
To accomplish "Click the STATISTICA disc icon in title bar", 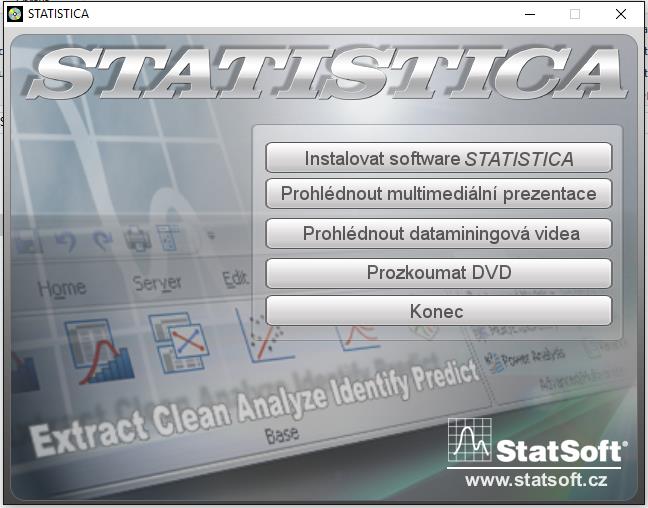I will (15, 14).
